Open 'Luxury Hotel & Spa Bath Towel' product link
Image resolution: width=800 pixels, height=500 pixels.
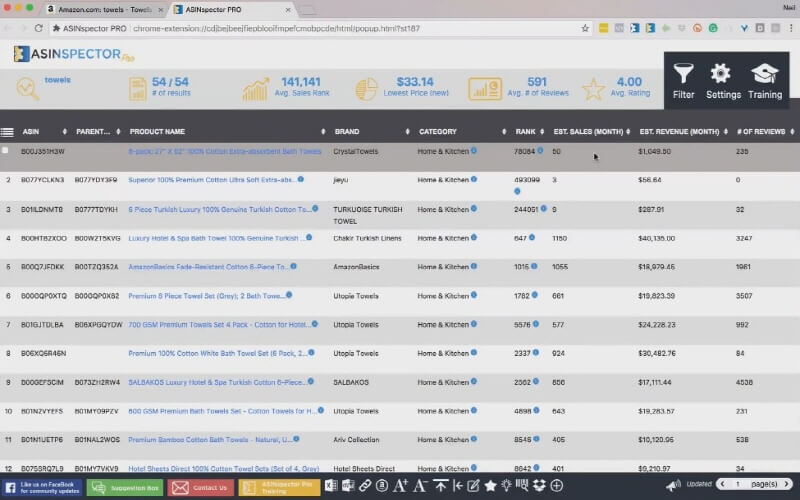[216, 238]
